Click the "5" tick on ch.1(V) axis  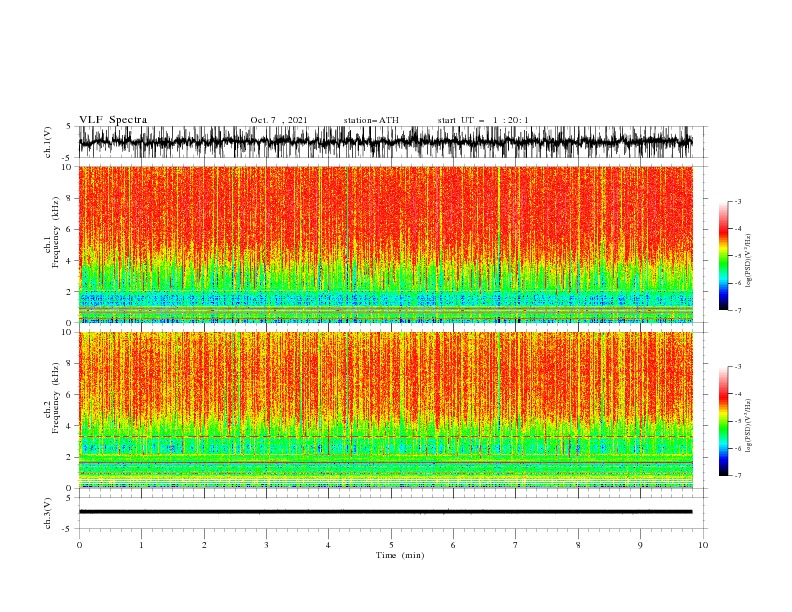(x=69, y=127)
